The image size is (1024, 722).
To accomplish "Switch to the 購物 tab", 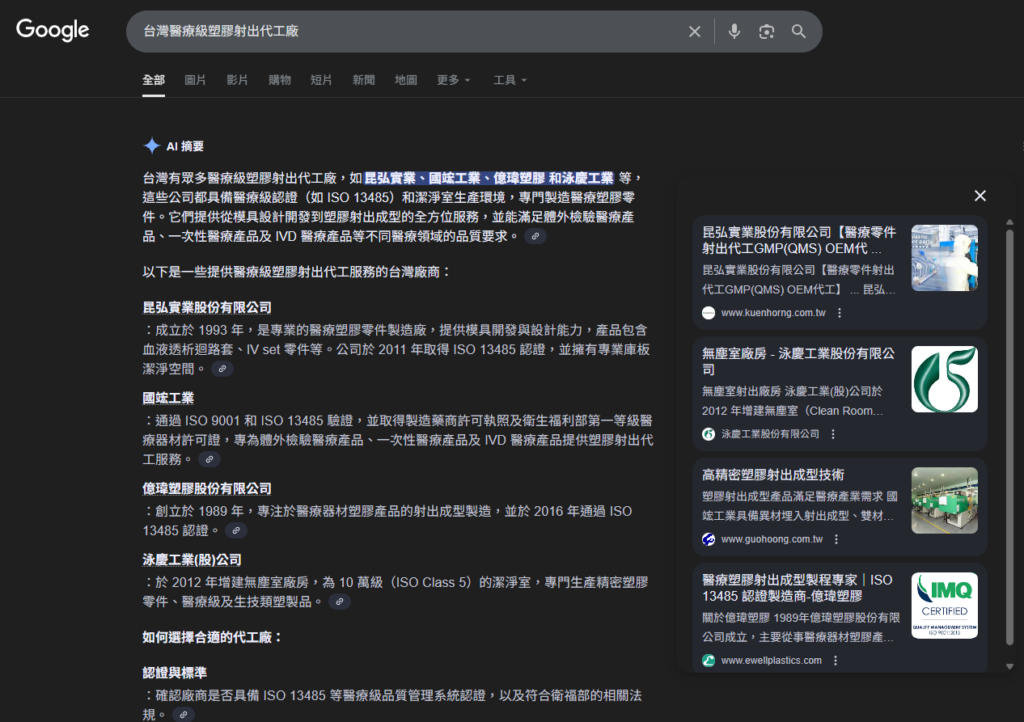I will coord(280,80).
